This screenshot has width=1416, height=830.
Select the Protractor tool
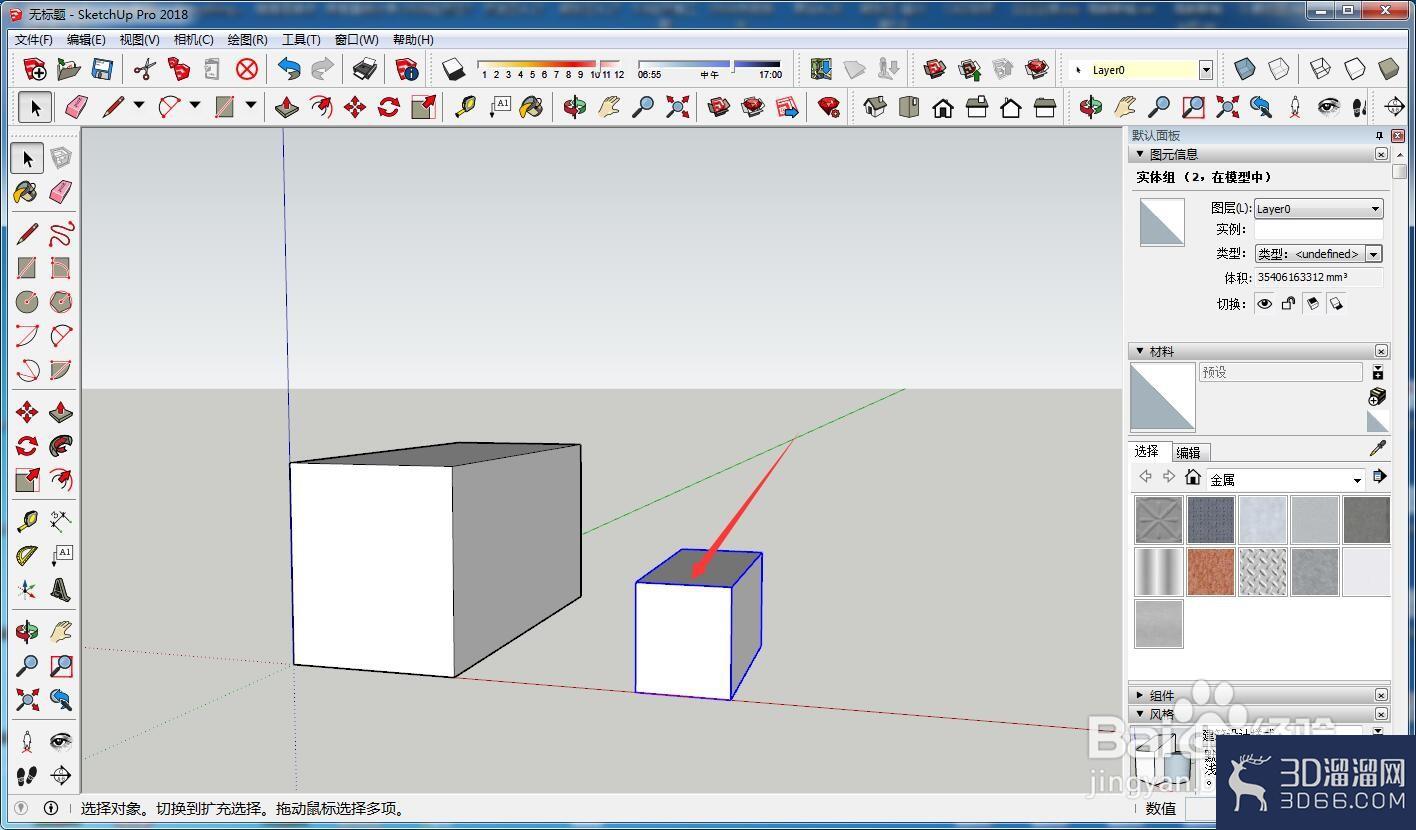[x=27, y=555]
